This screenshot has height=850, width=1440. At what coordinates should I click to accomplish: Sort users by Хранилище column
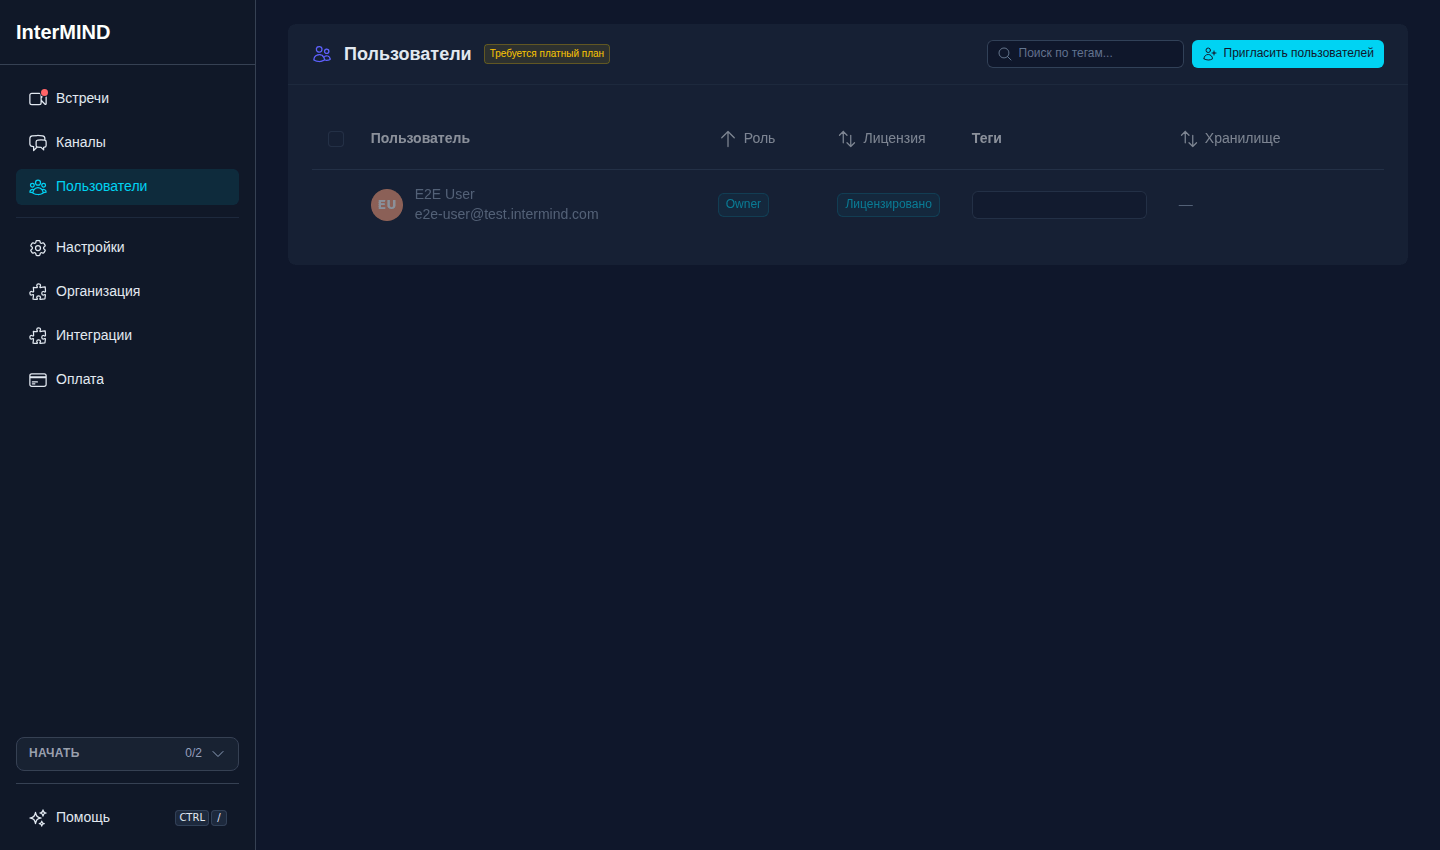pyautogui.click(x=1230, y=138)
